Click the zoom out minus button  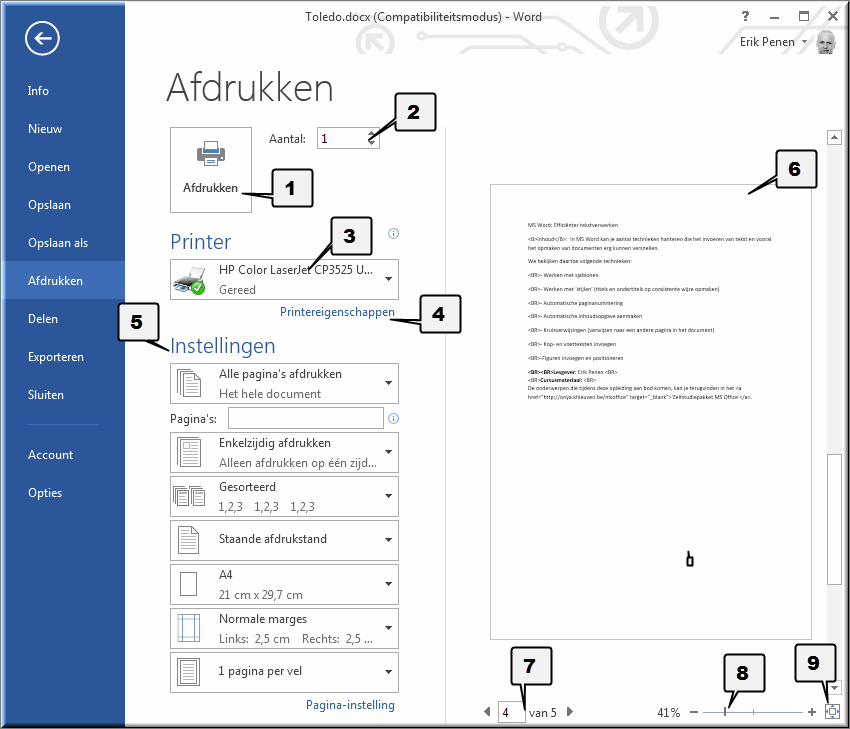tap(694, 712)
